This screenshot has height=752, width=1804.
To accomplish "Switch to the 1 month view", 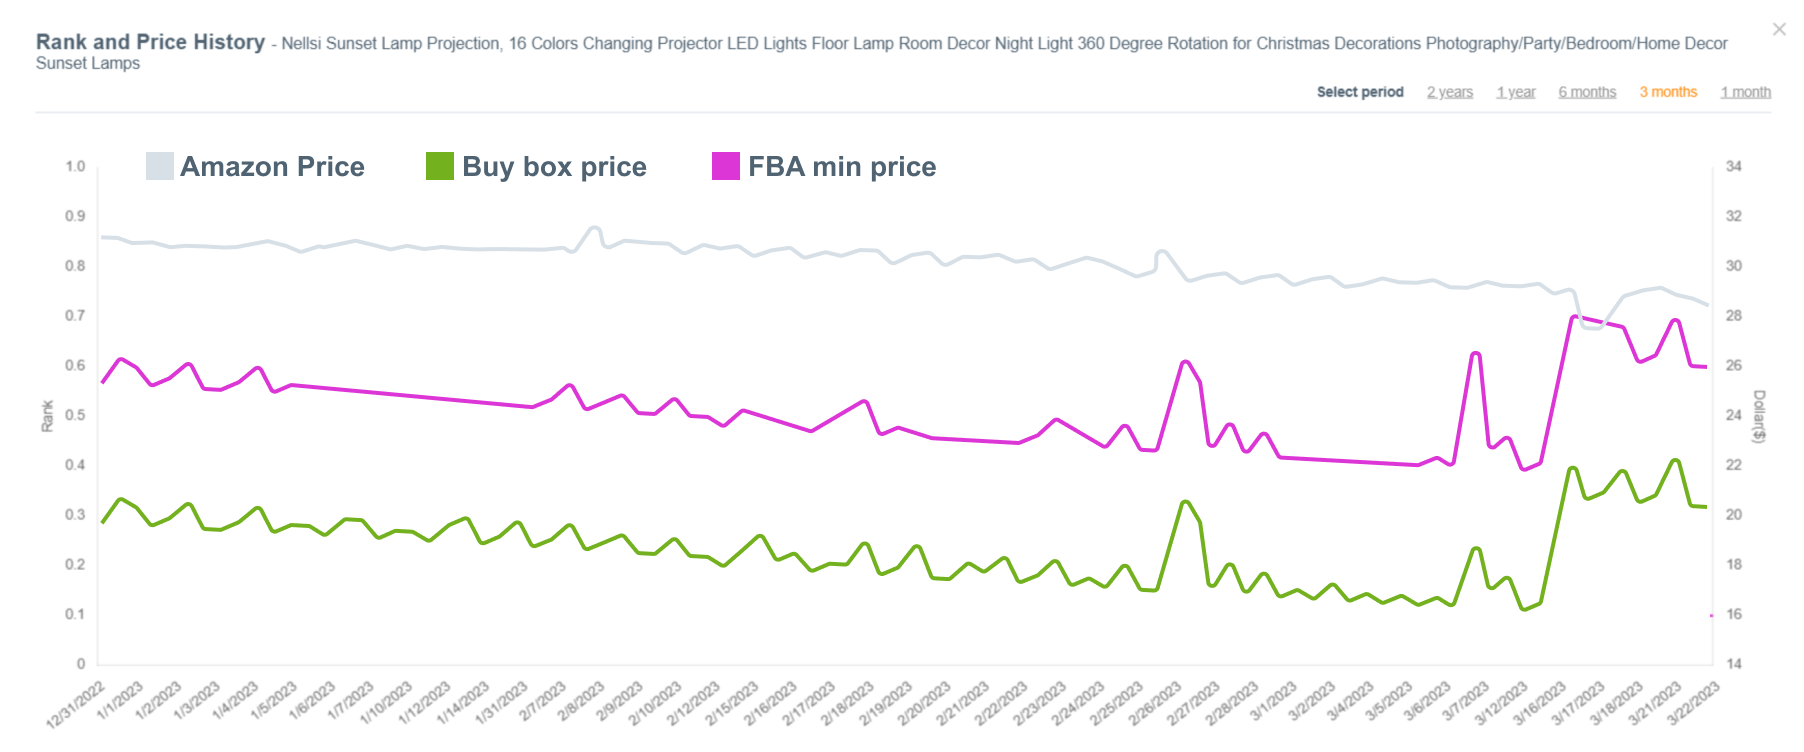I will click(x=1746, y=91).
